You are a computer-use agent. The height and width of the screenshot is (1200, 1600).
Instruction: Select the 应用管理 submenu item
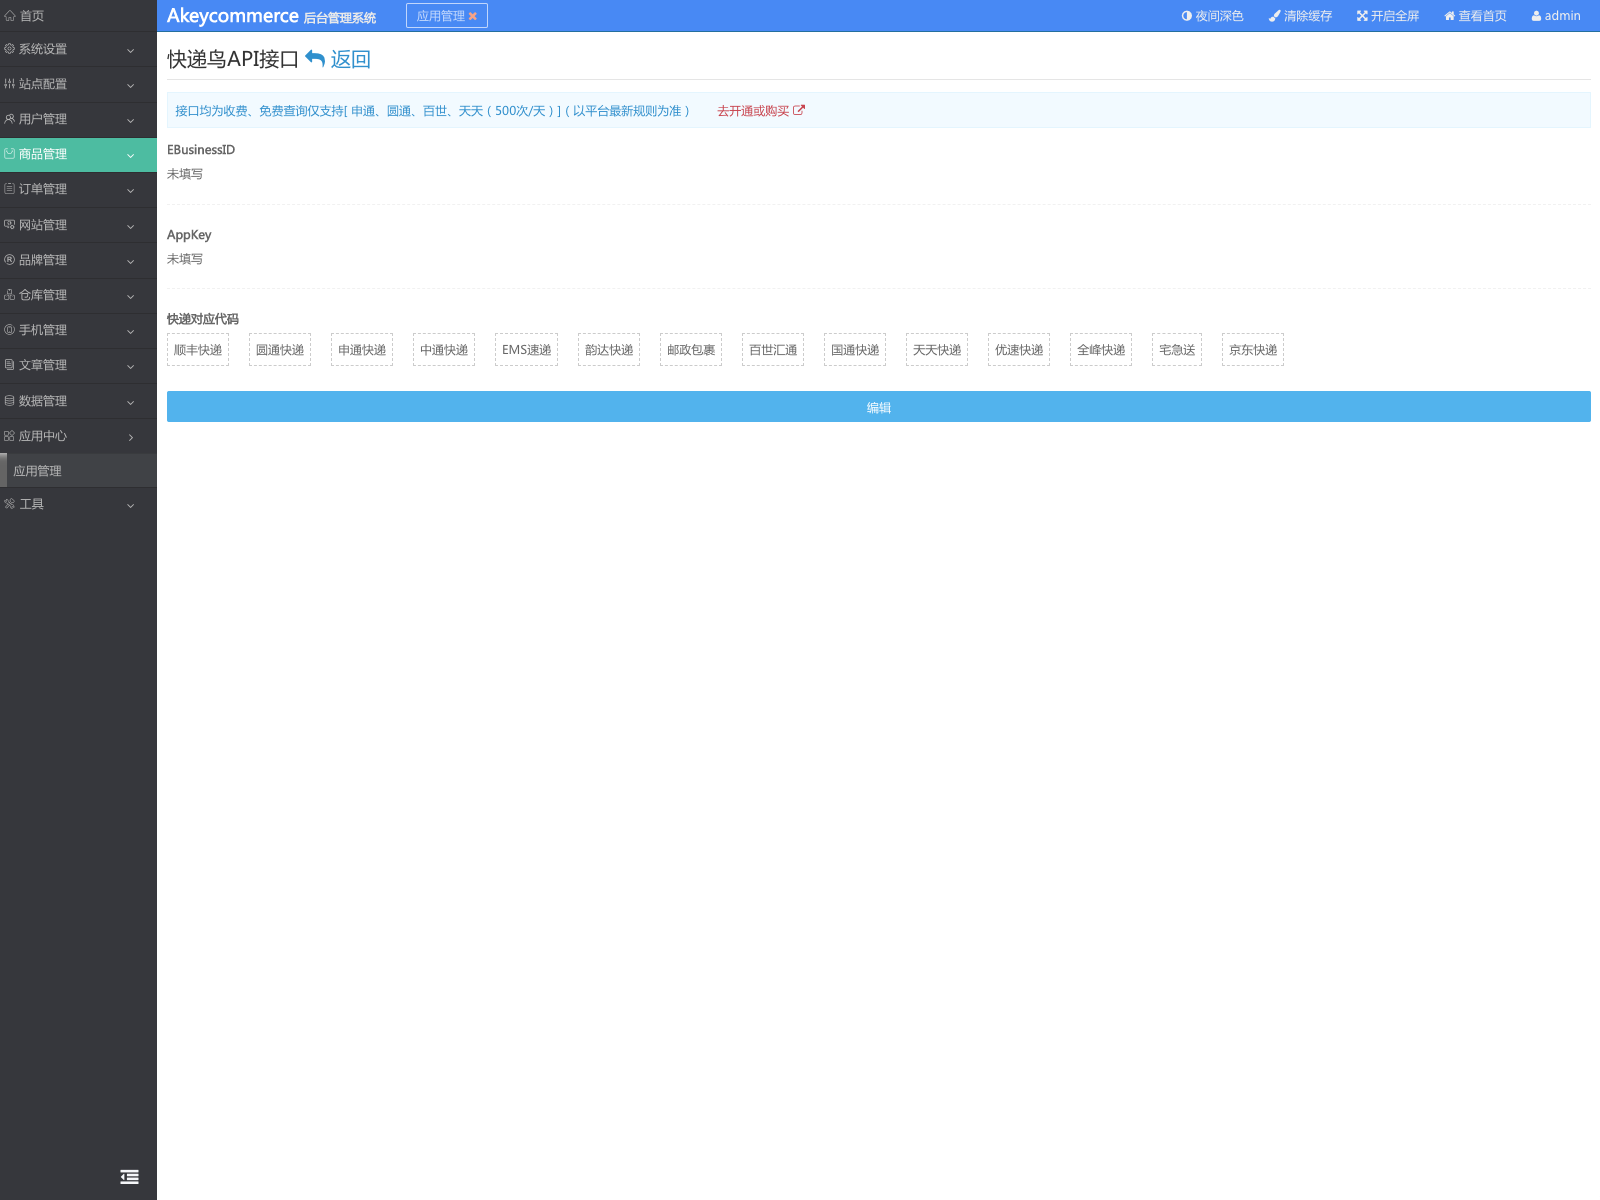78,471
